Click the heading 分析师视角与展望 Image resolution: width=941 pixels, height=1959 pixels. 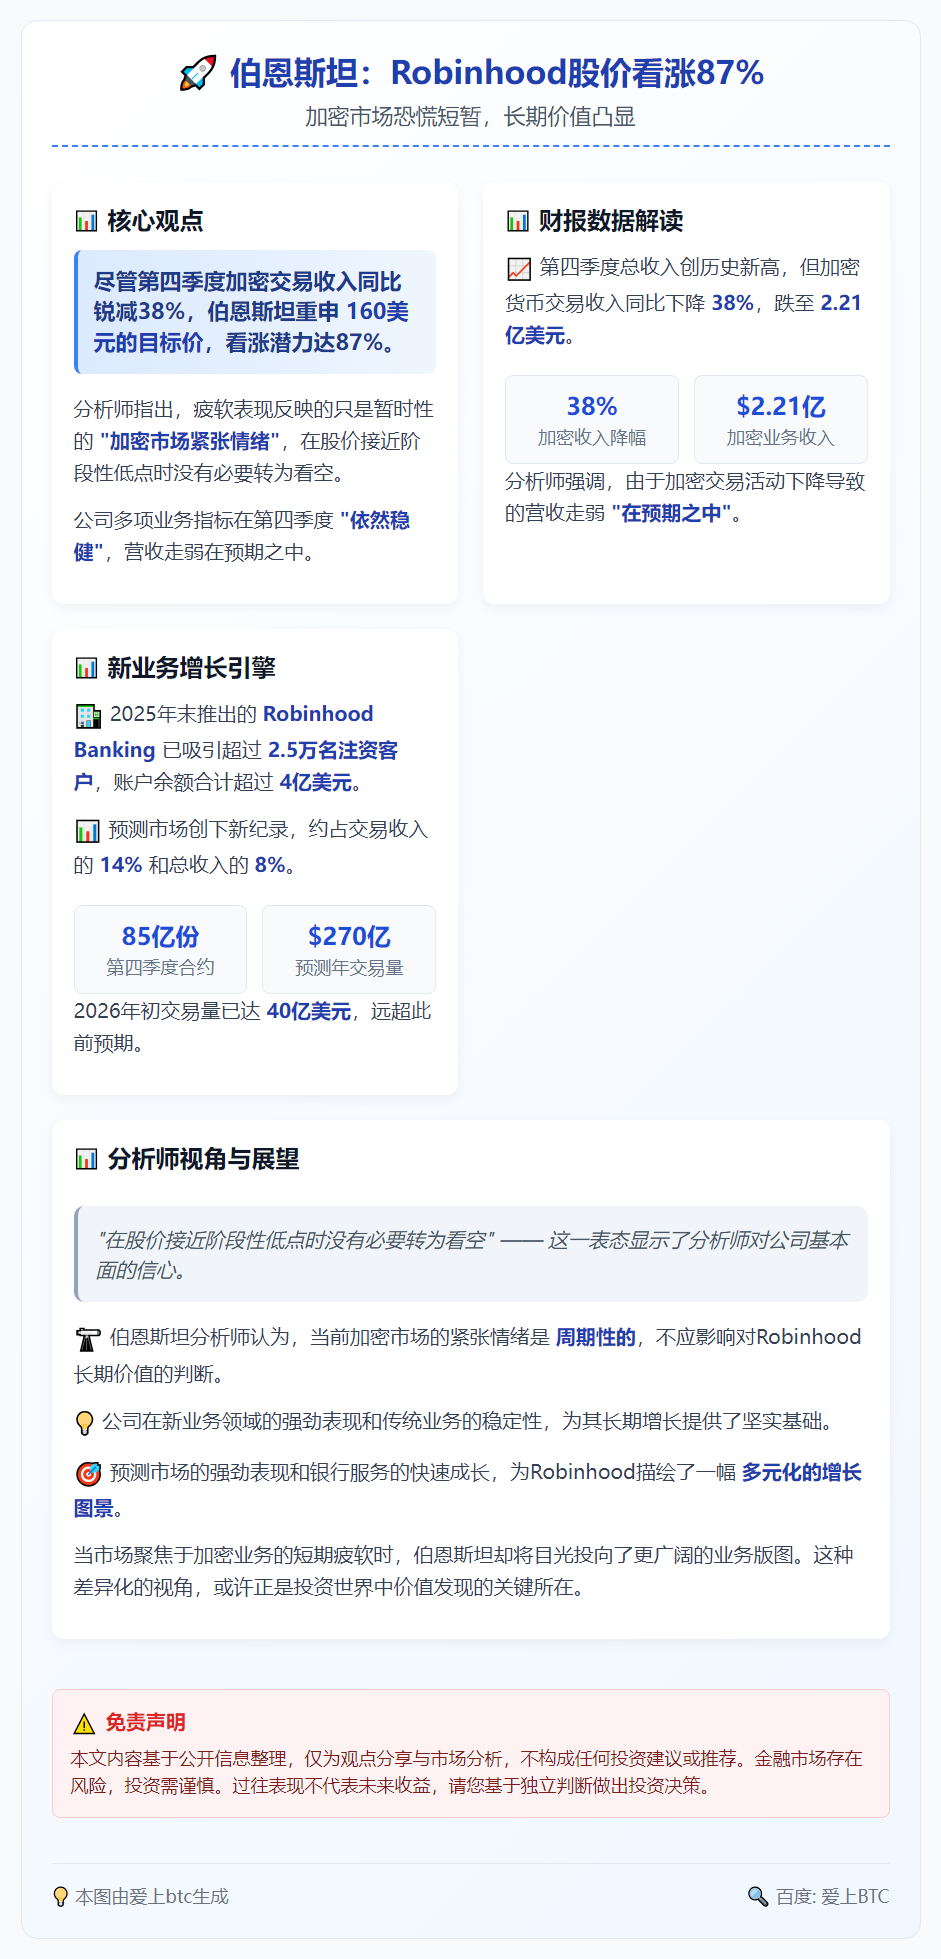(x=203, y=1159)
